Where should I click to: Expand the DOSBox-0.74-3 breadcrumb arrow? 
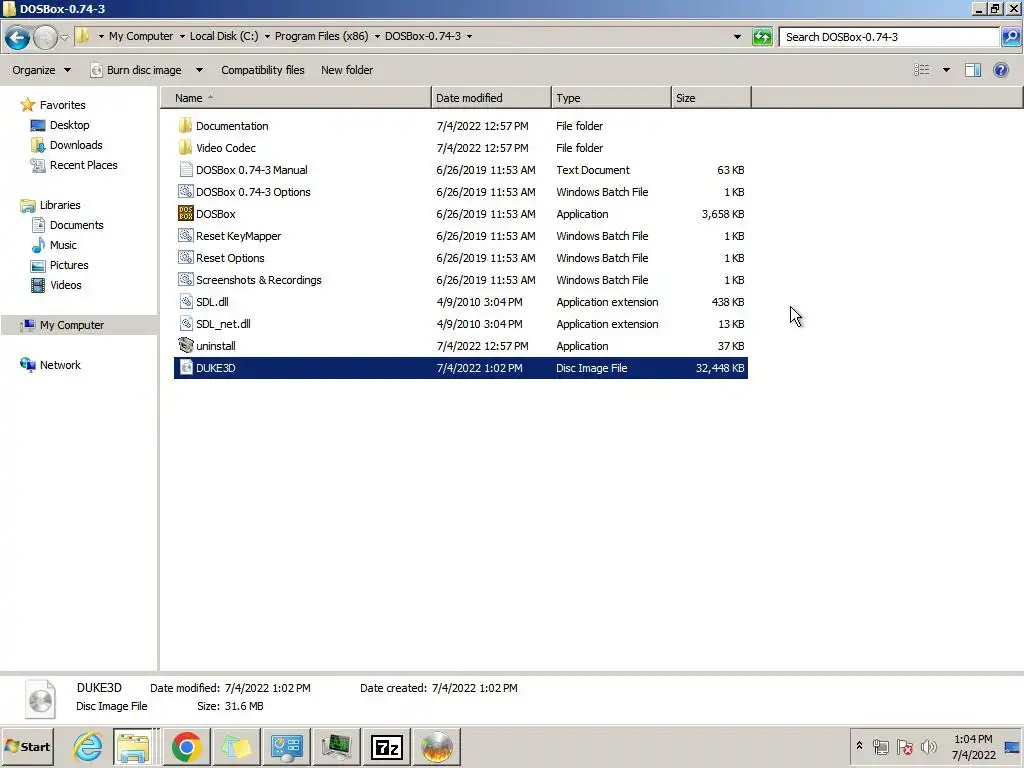[x=470, y=37]
